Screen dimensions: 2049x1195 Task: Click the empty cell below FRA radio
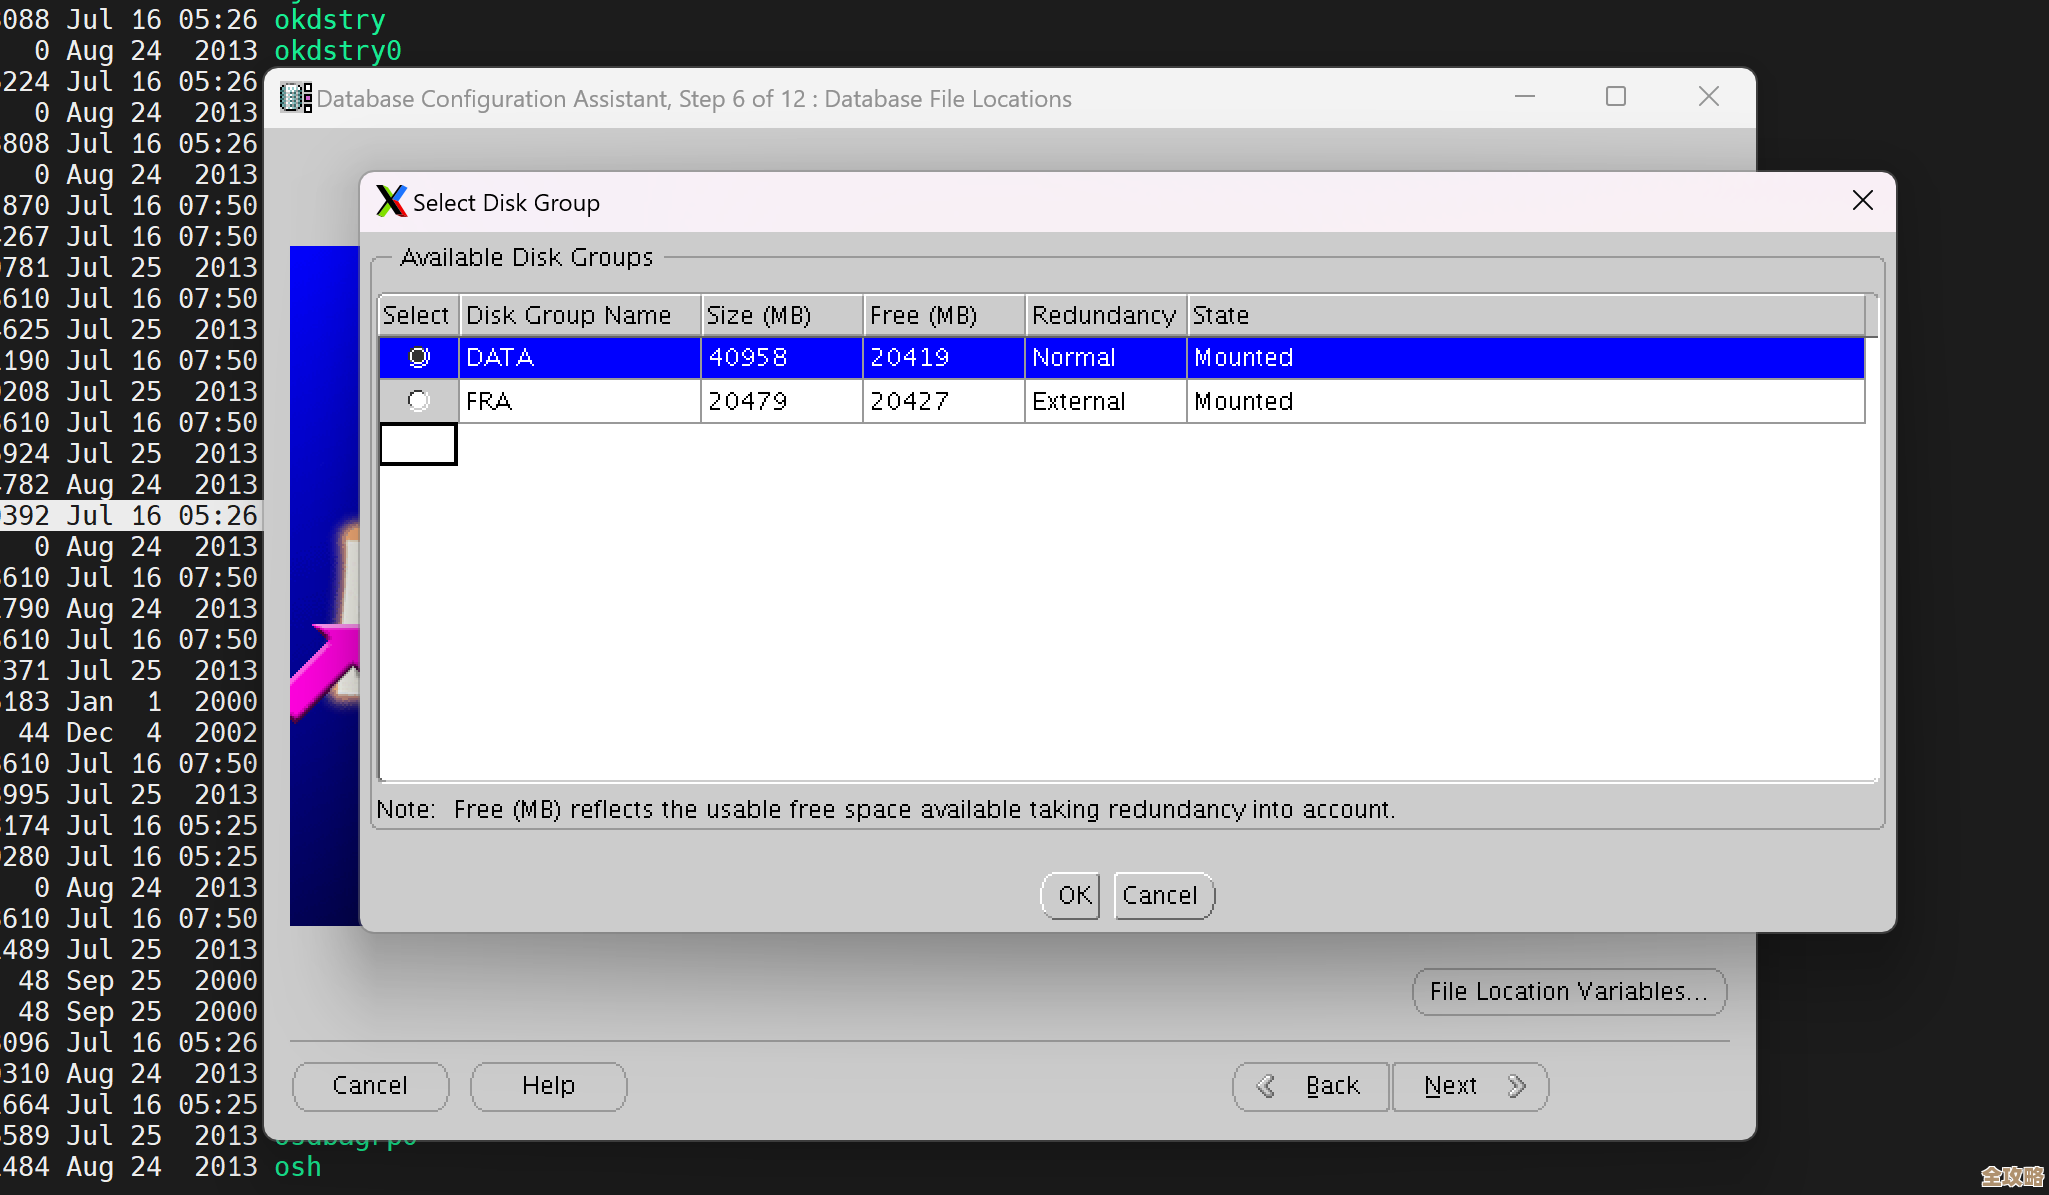click(418, 444)
